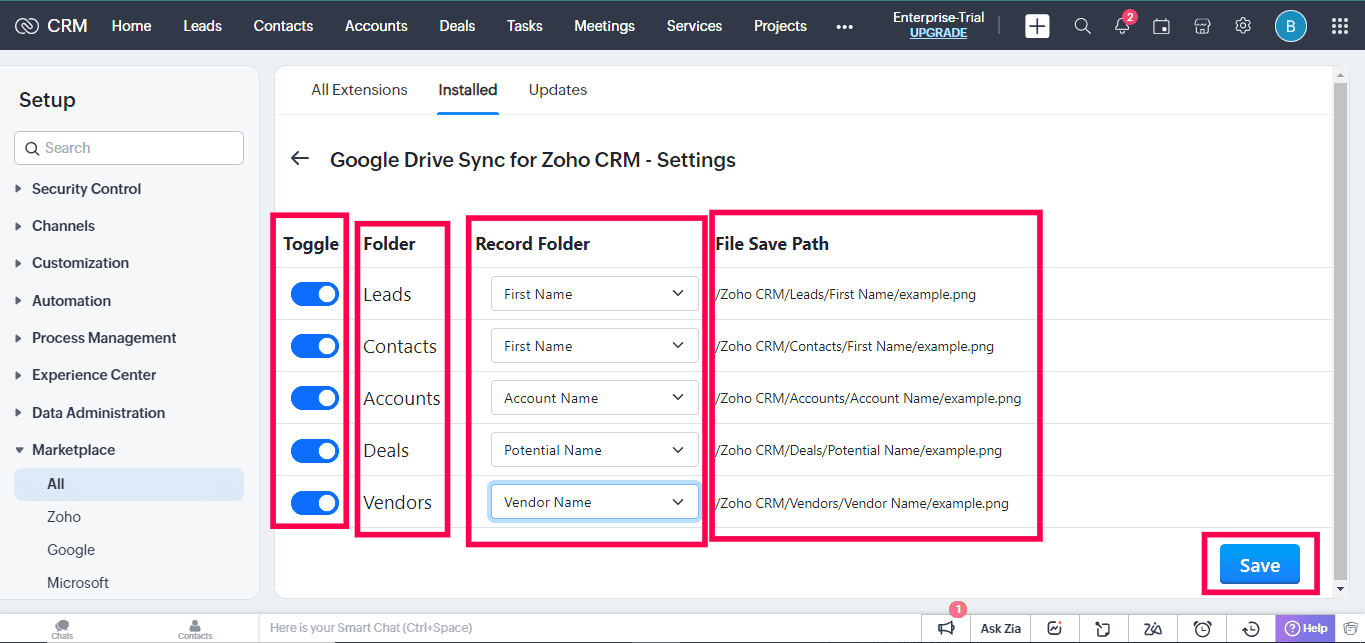Click the Smart Chat input box

tap(590, 628)
